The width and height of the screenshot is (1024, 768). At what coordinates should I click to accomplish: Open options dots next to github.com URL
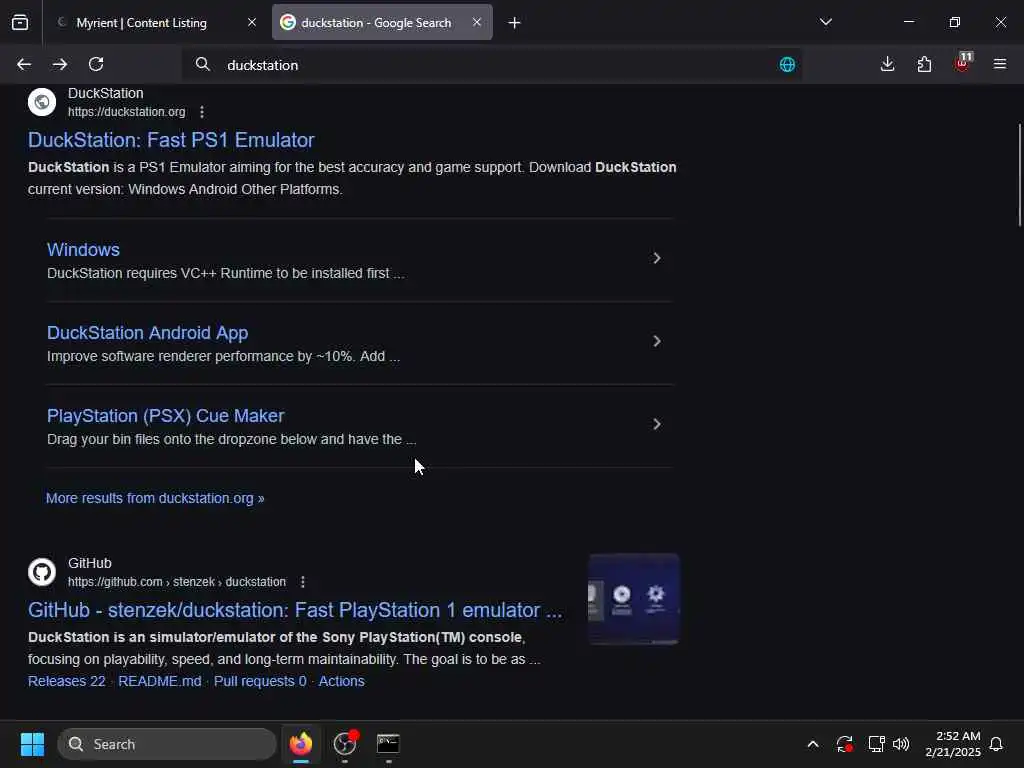pyautogui.click(x=302, y=582)
